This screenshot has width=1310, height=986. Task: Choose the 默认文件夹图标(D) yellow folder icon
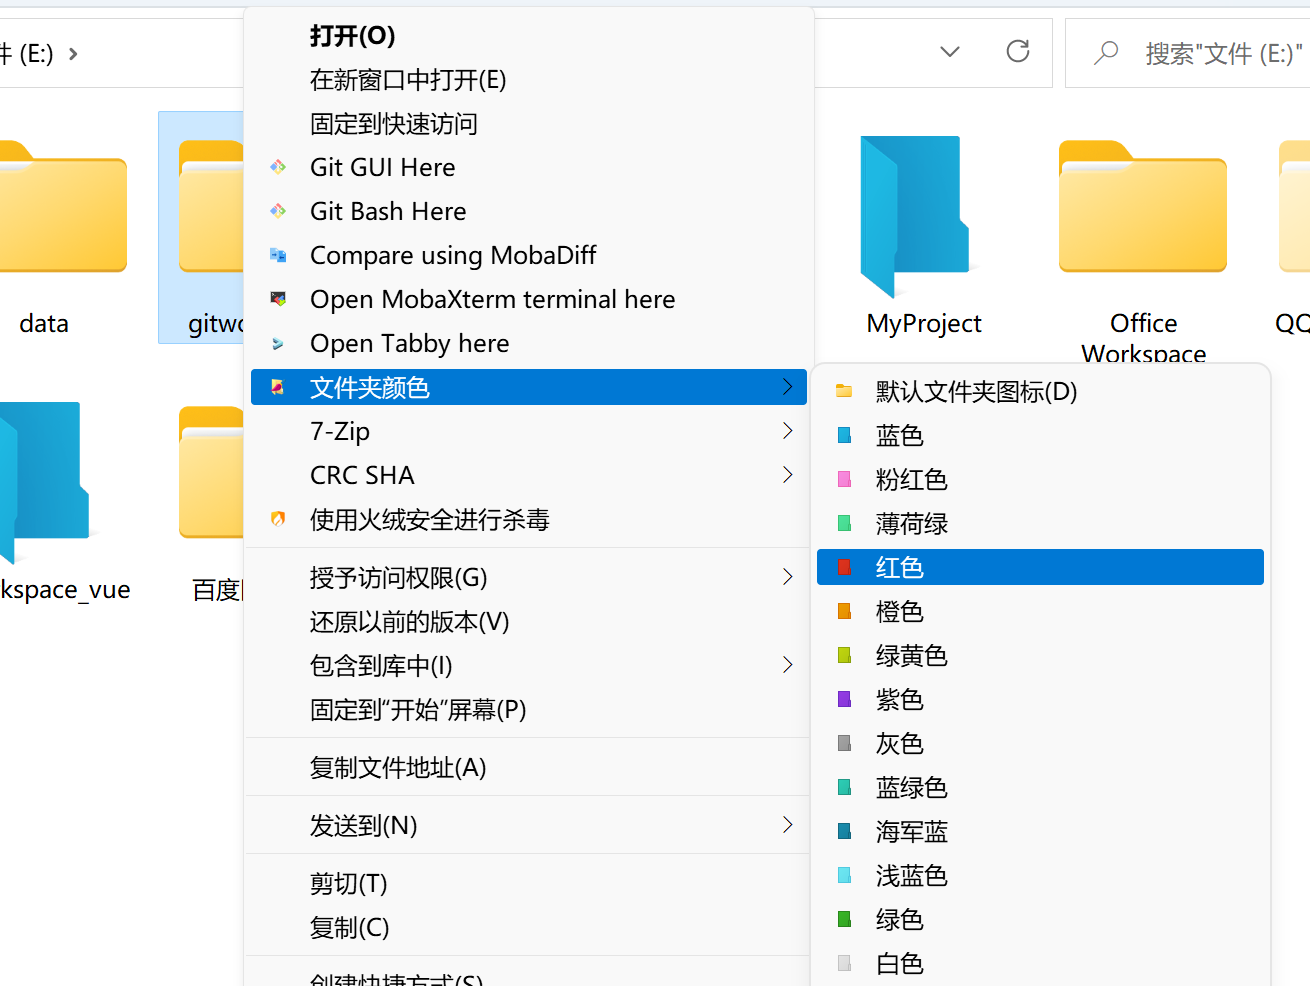pos(844,391)
